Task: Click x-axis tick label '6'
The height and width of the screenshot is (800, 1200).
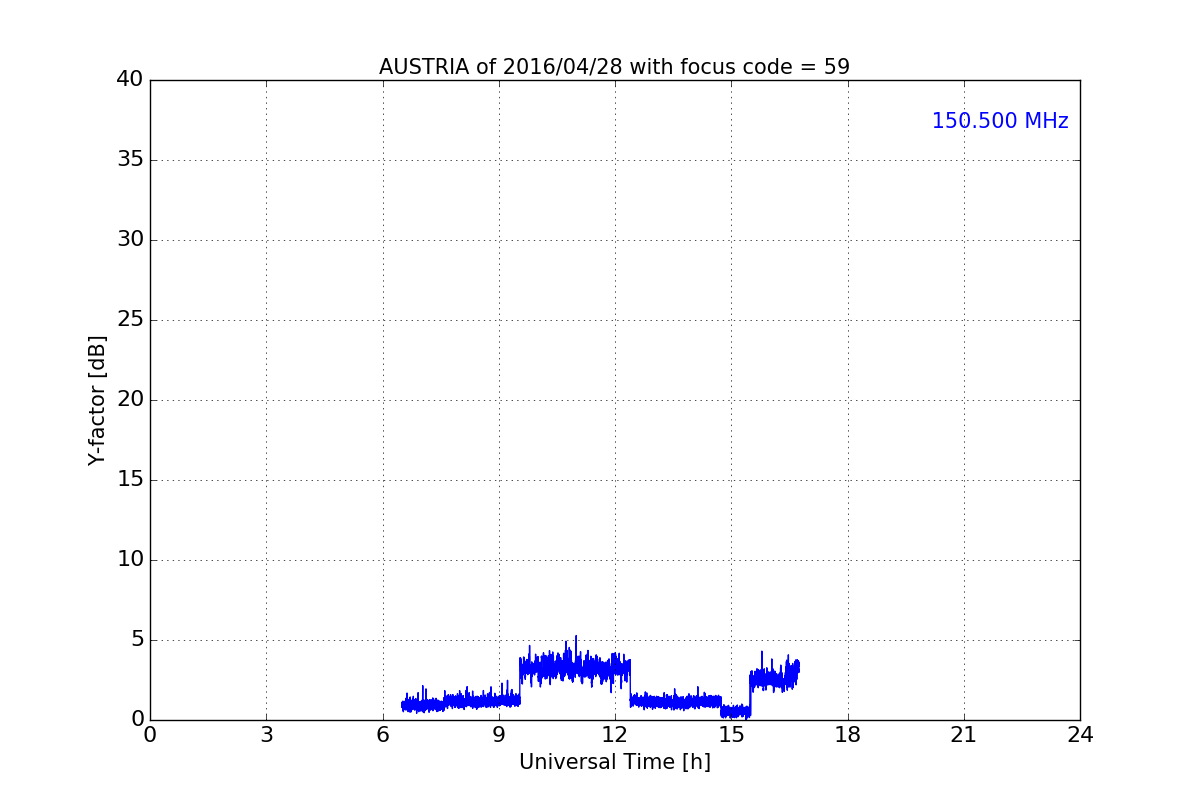Action: [x=382, y=735]
